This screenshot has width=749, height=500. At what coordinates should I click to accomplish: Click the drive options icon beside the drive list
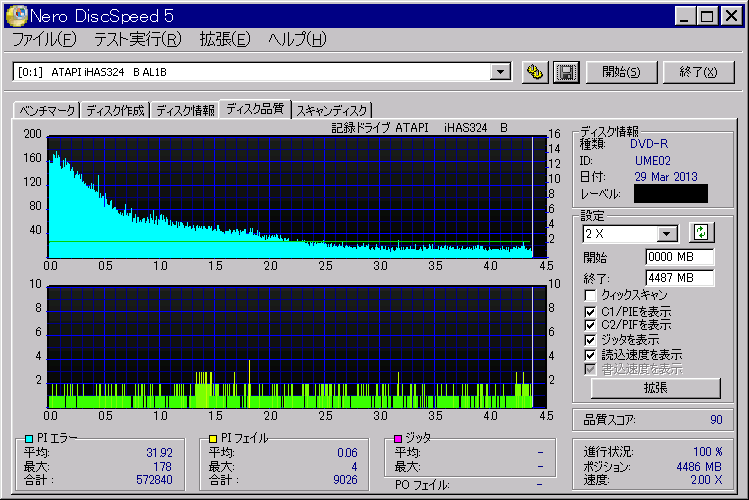click(535, 73)
